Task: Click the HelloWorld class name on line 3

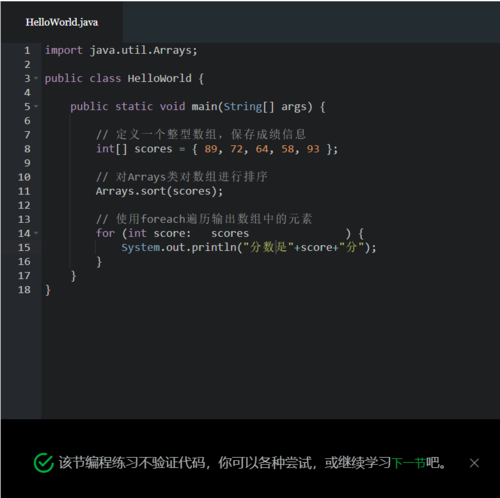Action: click(x=159, y=78)
